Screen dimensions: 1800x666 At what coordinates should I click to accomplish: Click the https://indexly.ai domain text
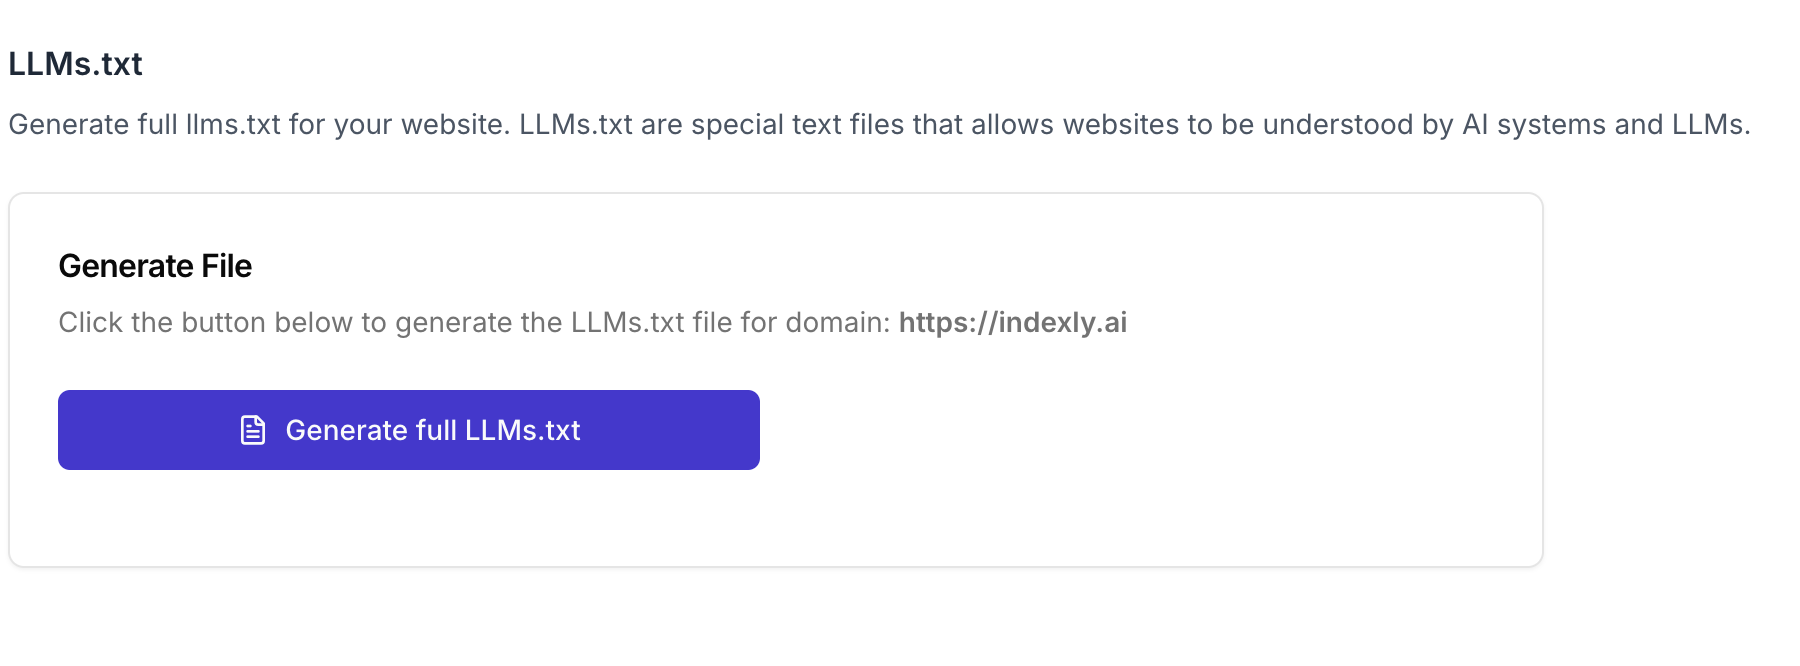[x=1012, y=322]
